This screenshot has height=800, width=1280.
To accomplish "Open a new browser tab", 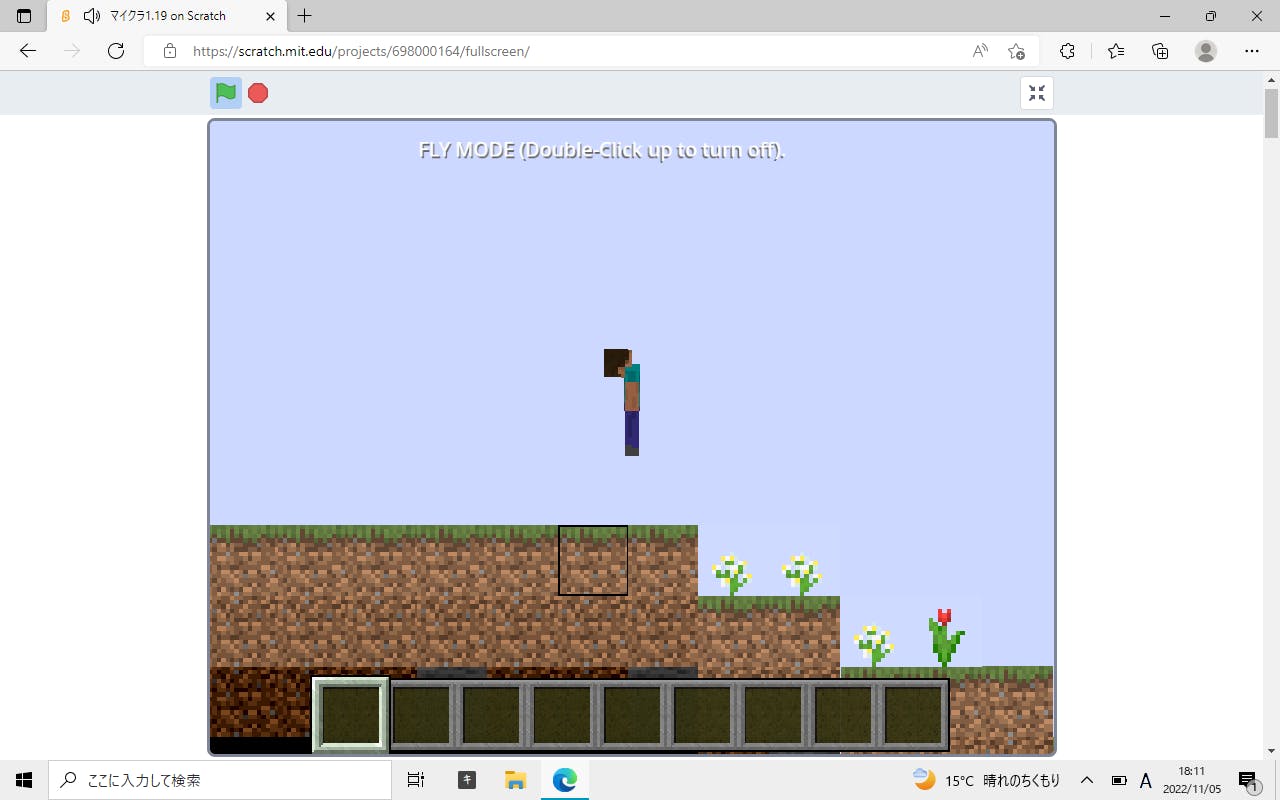I will [x=305, y=16].
